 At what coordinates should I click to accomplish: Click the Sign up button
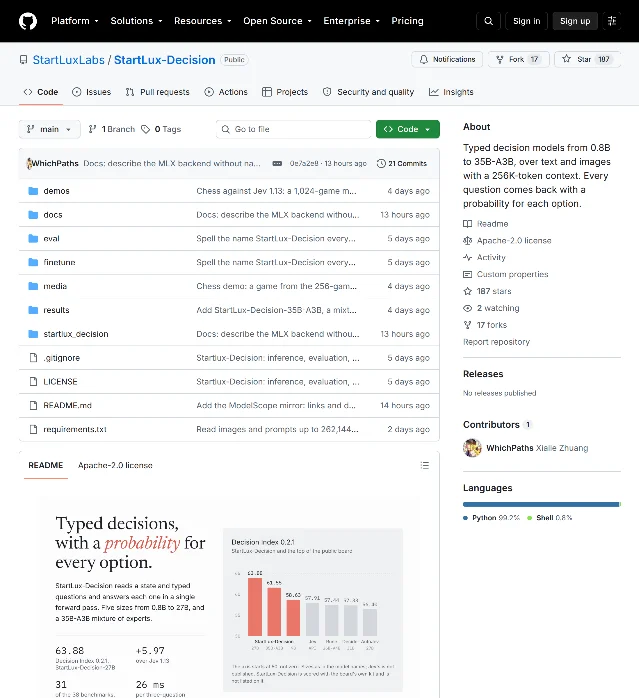[575, 21]
